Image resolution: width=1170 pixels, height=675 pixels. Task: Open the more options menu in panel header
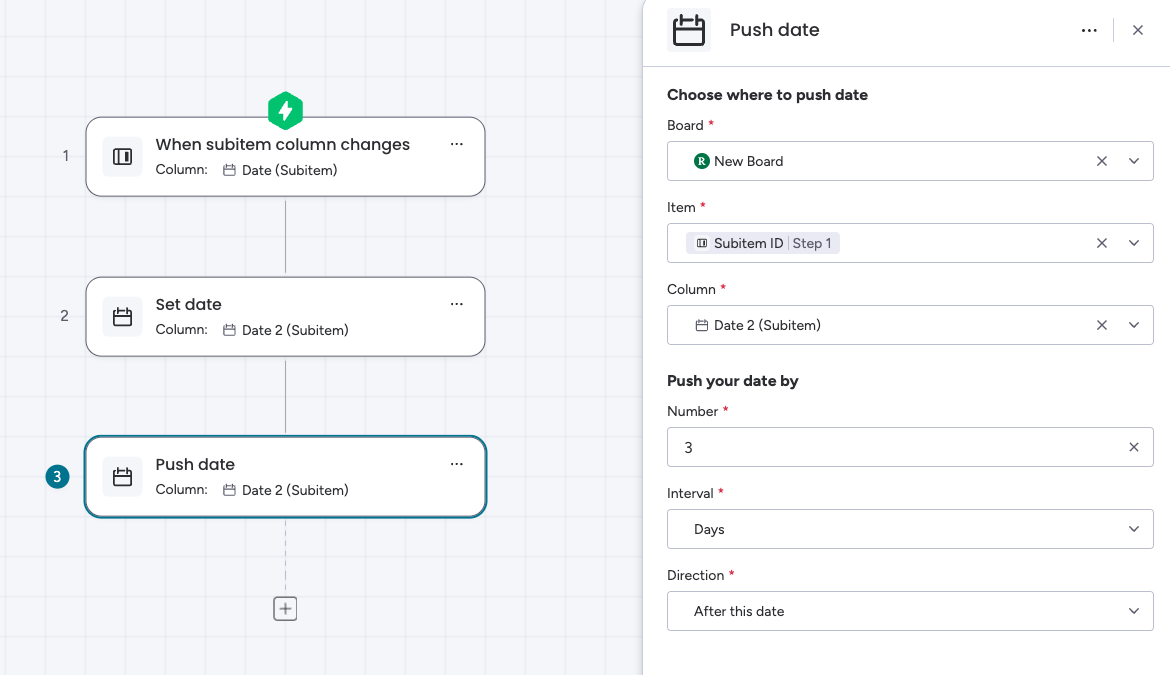point(1089,30)
